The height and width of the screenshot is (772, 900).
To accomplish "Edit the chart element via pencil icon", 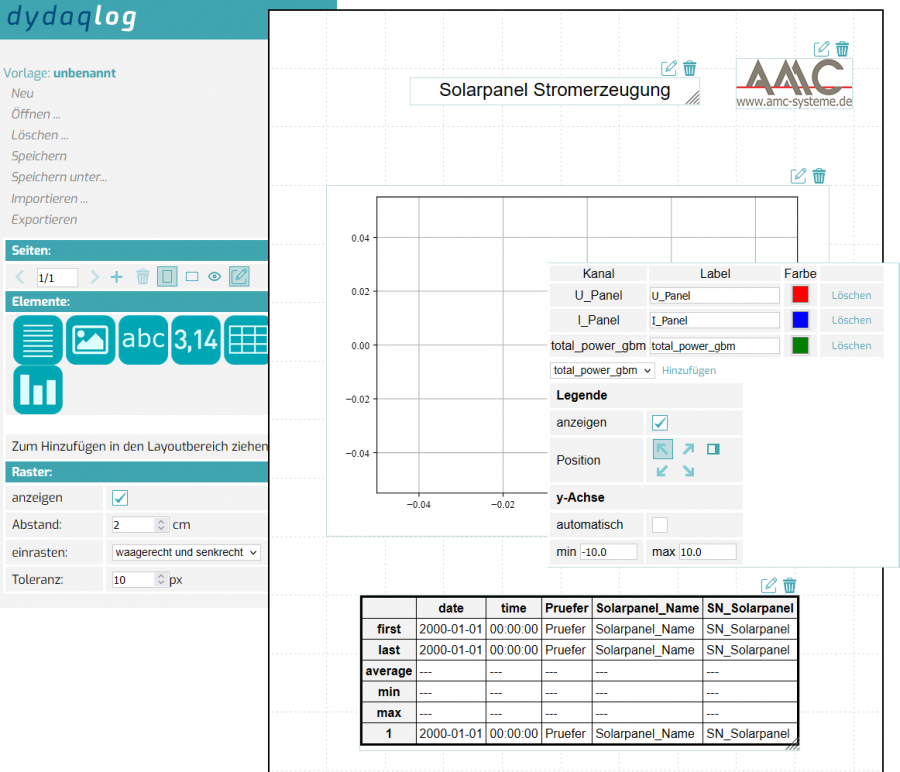I will [798, 176].
